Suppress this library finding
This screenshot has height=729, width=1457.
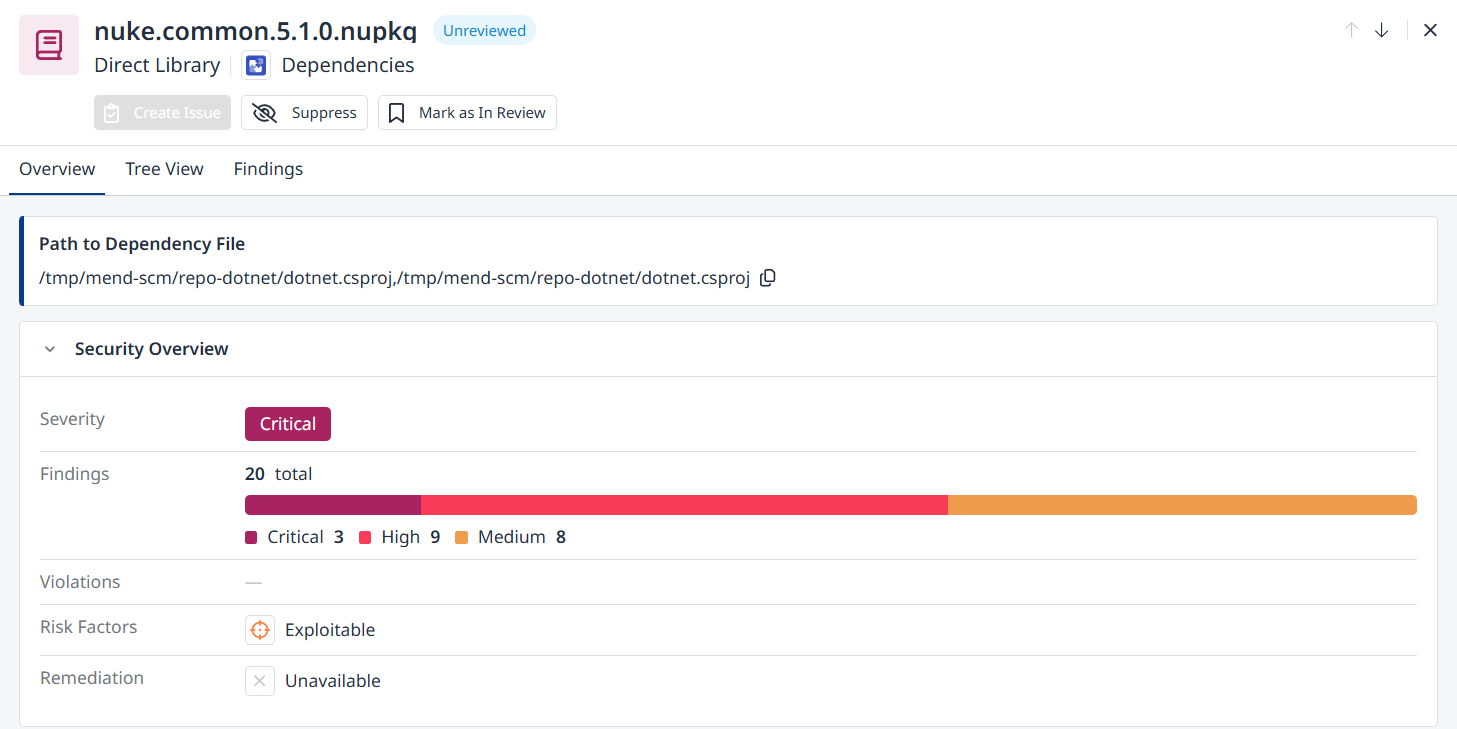(304, 113)
